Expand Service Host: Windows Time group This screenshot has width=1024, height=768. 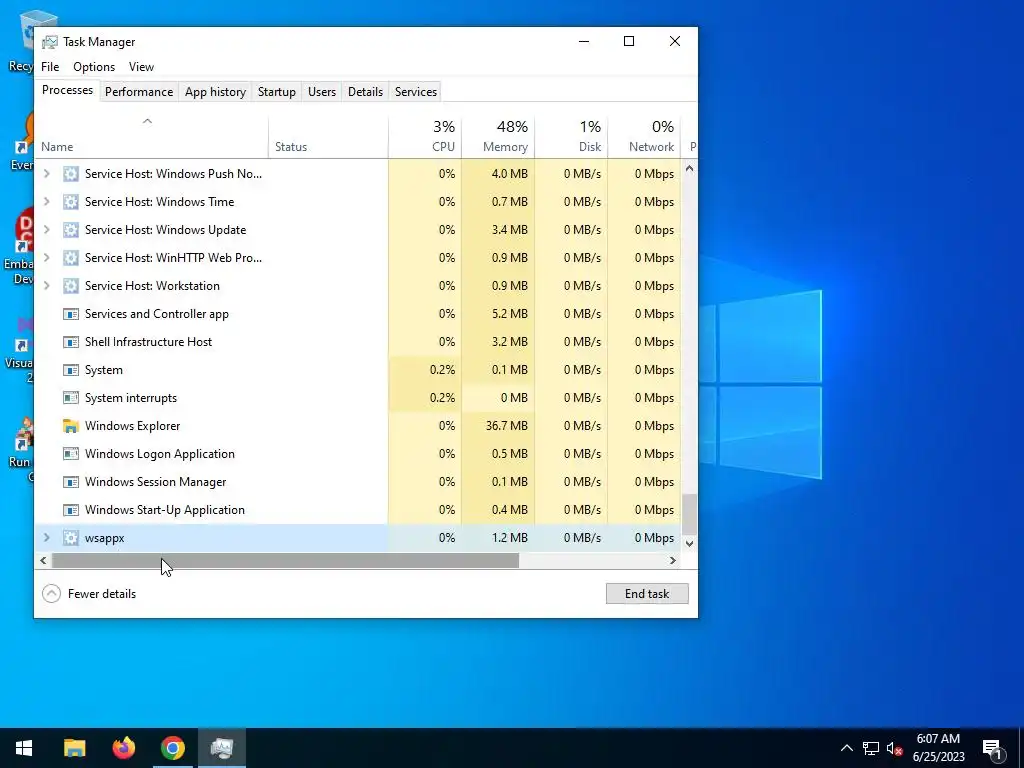click(46, 202)
